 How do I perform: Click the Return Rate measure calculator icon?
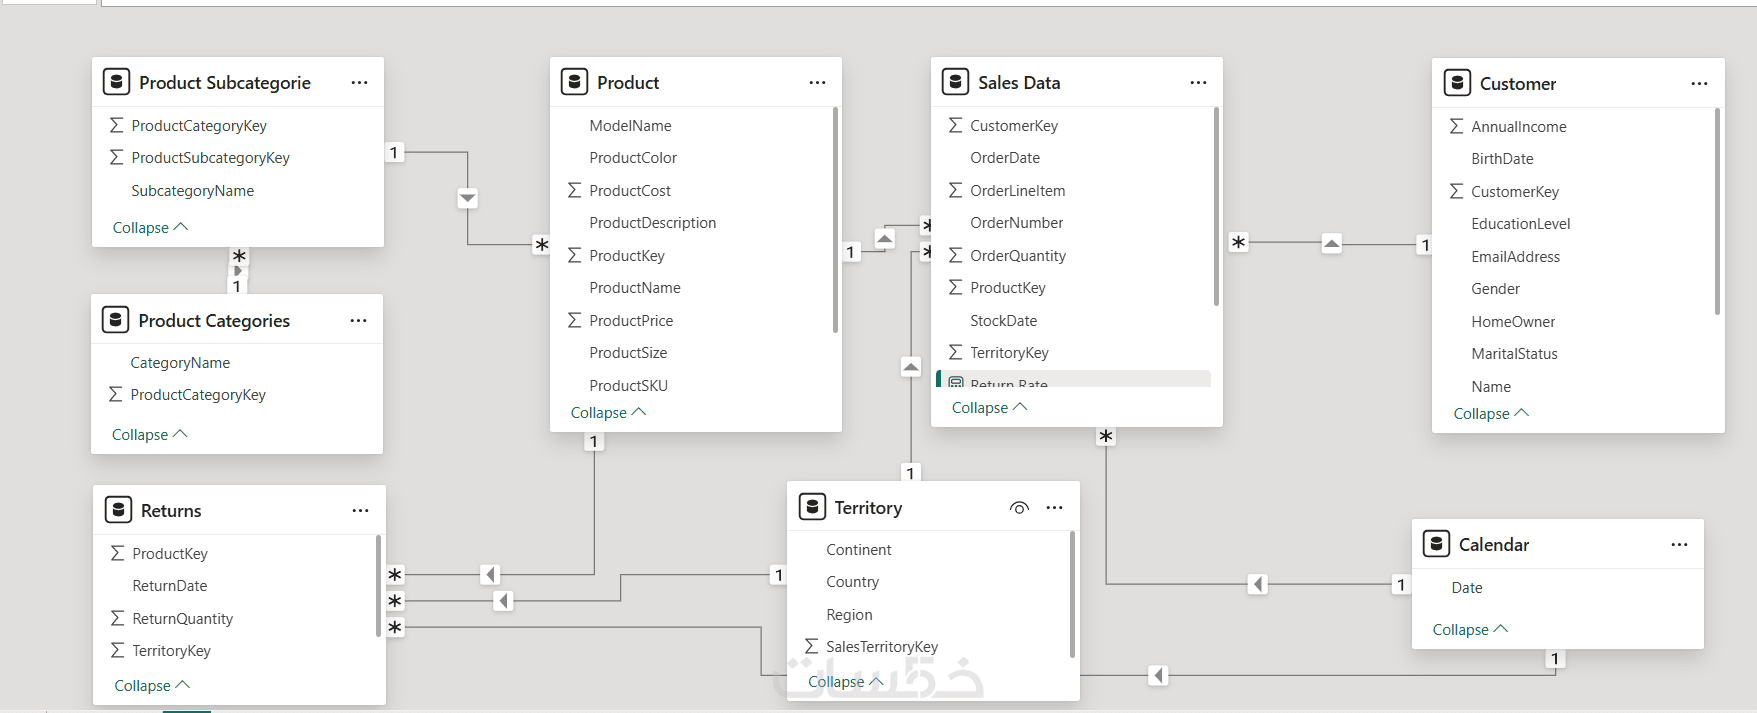956,383
